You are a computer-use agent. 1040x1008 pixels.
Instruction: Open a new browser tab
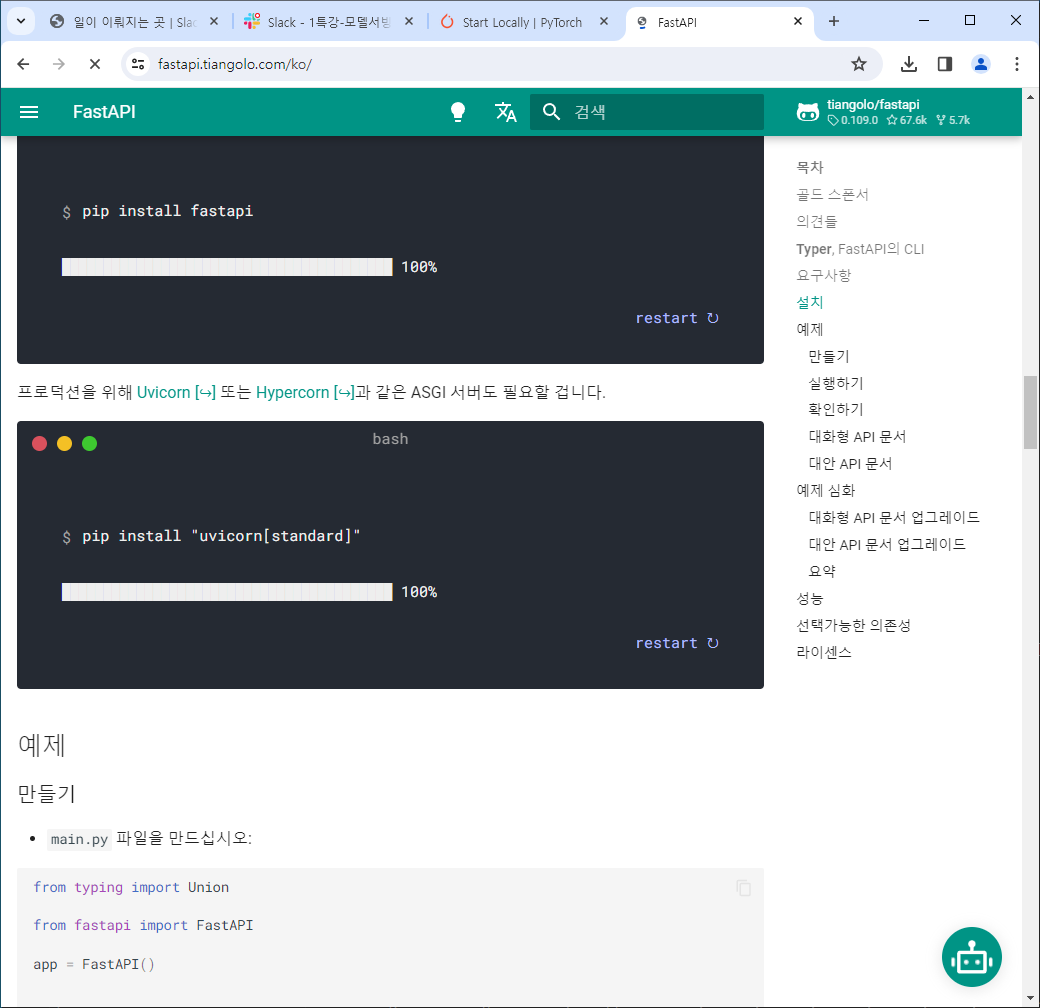coord(834,21)
